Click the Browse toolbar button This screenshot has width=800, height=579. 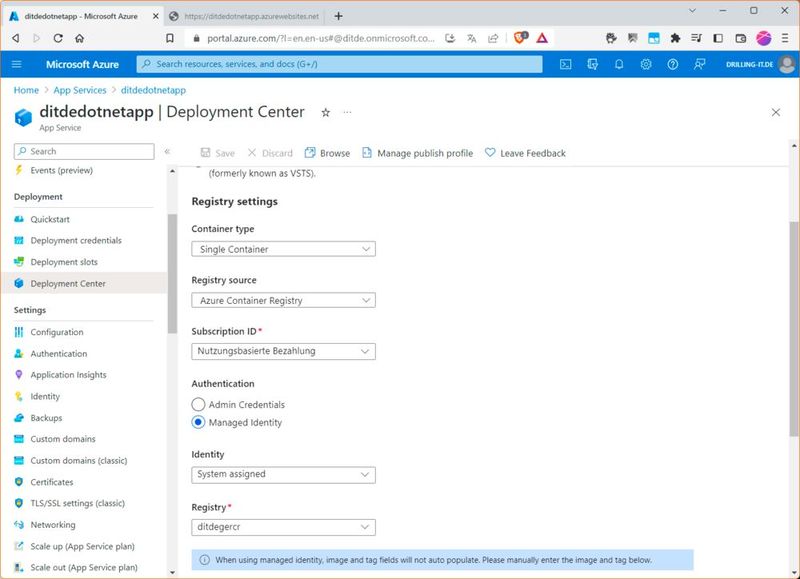coord(327,153)
